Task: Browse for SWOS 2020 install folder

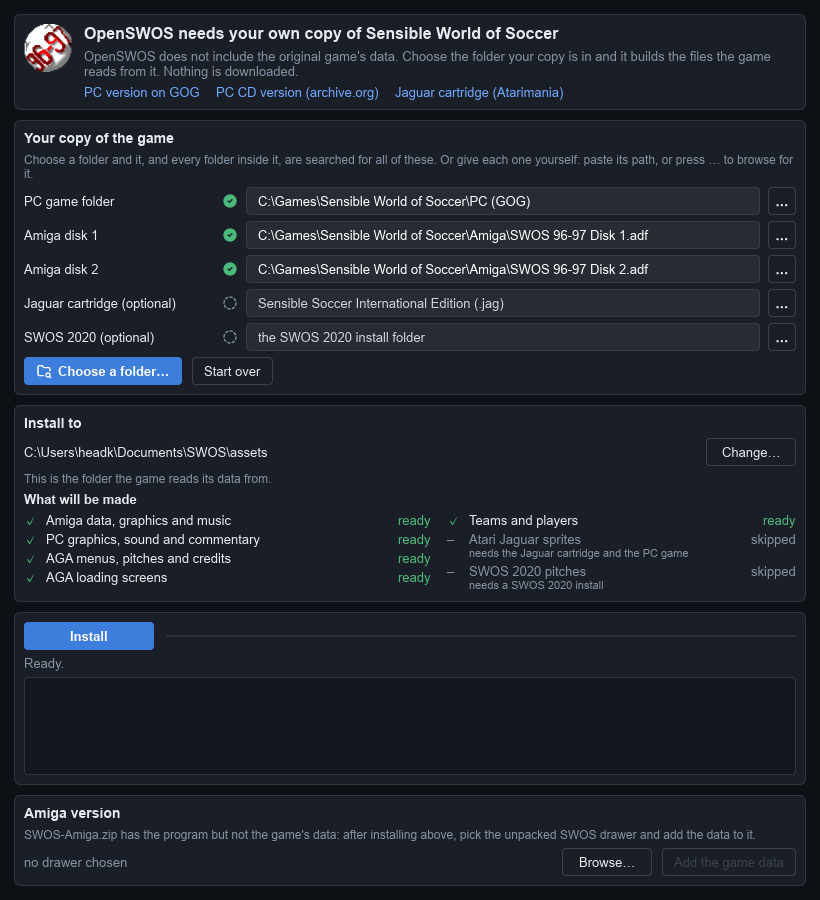Action: click(x=782, y=337)
